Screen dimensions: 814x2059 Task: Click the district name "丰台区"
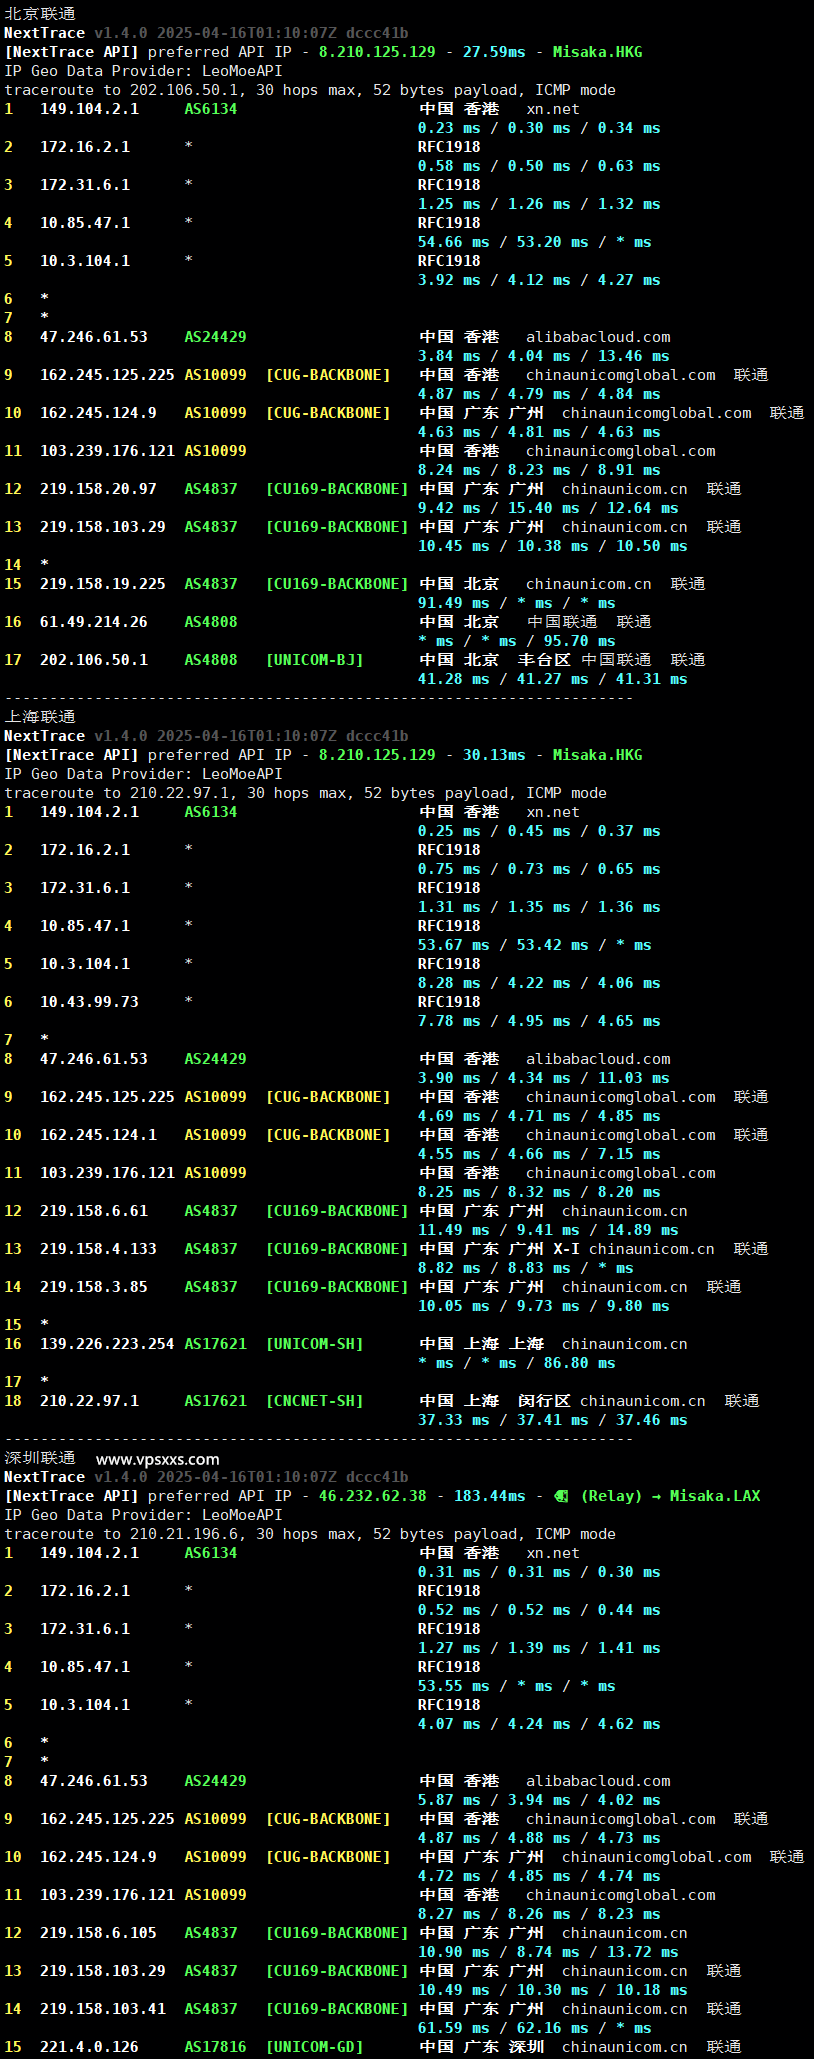pos(544,660)
